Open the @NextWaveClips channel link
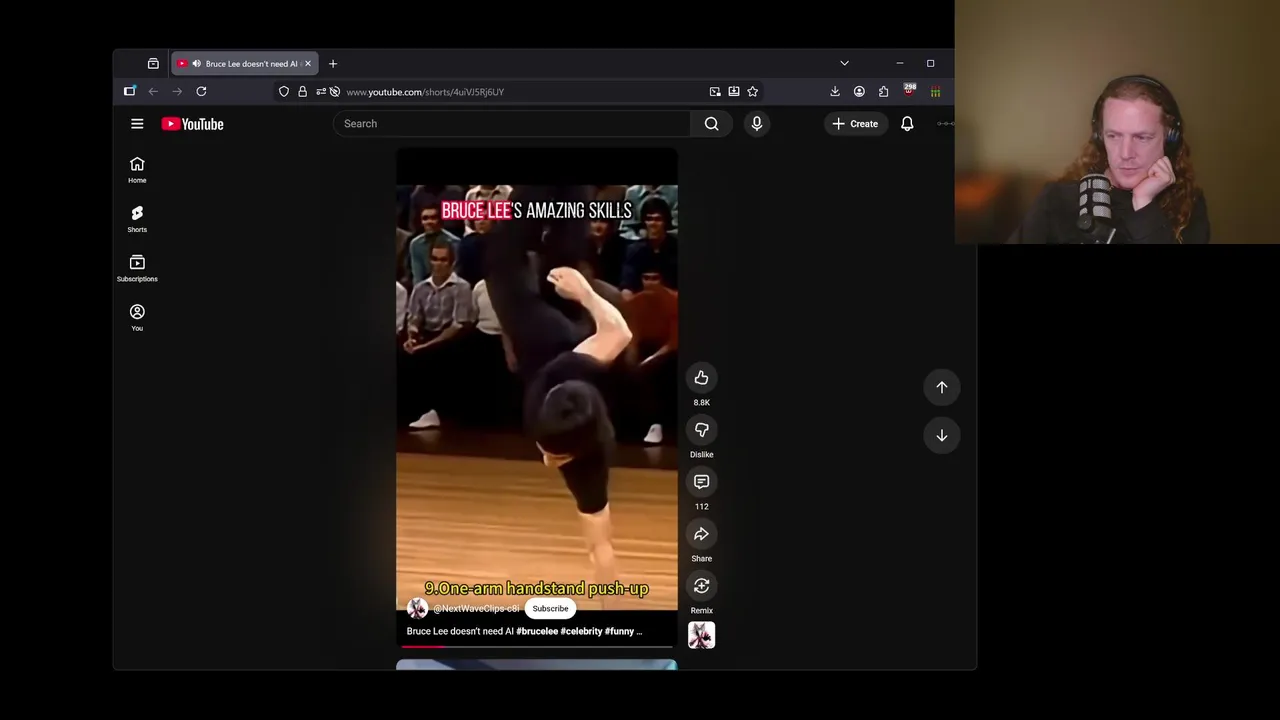The height and width of the screenshot is (720, 1280). coord(476,608)
